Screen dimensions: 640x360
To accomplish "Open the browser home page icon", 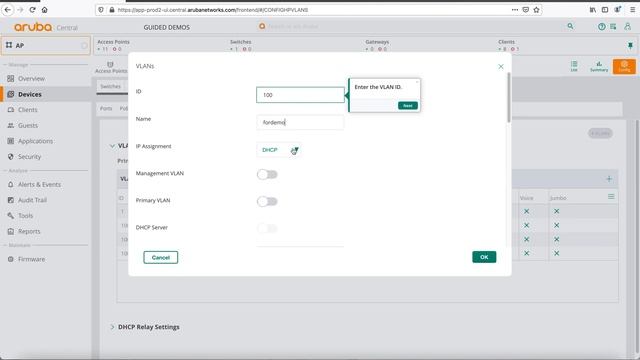I will [44, 10].
